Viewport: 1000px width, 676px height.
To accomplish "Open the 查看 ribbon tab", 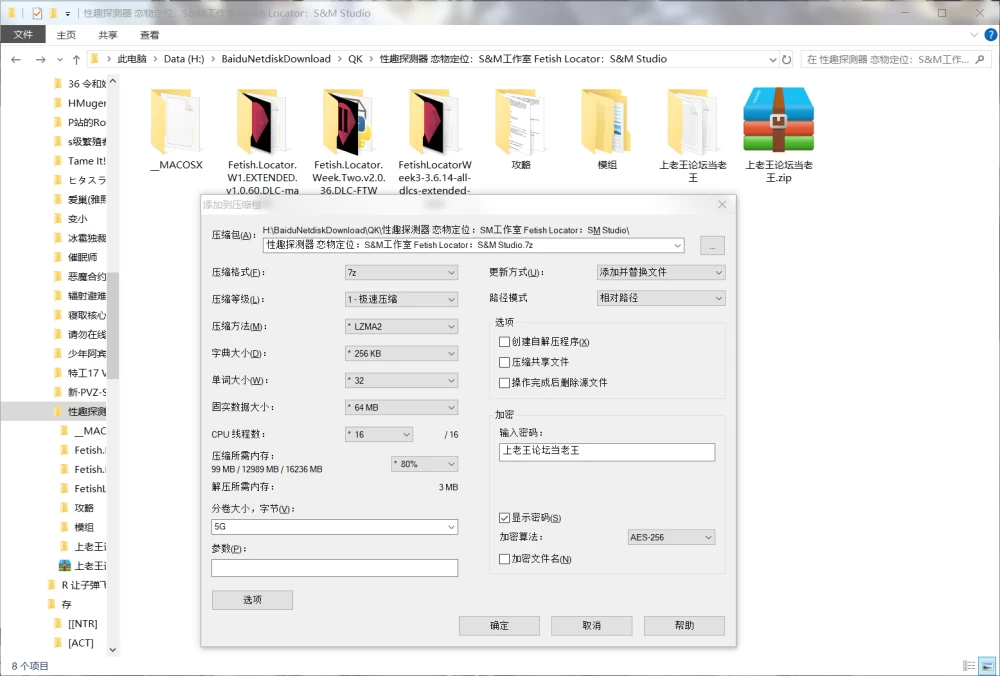I will tap(149, 35).
